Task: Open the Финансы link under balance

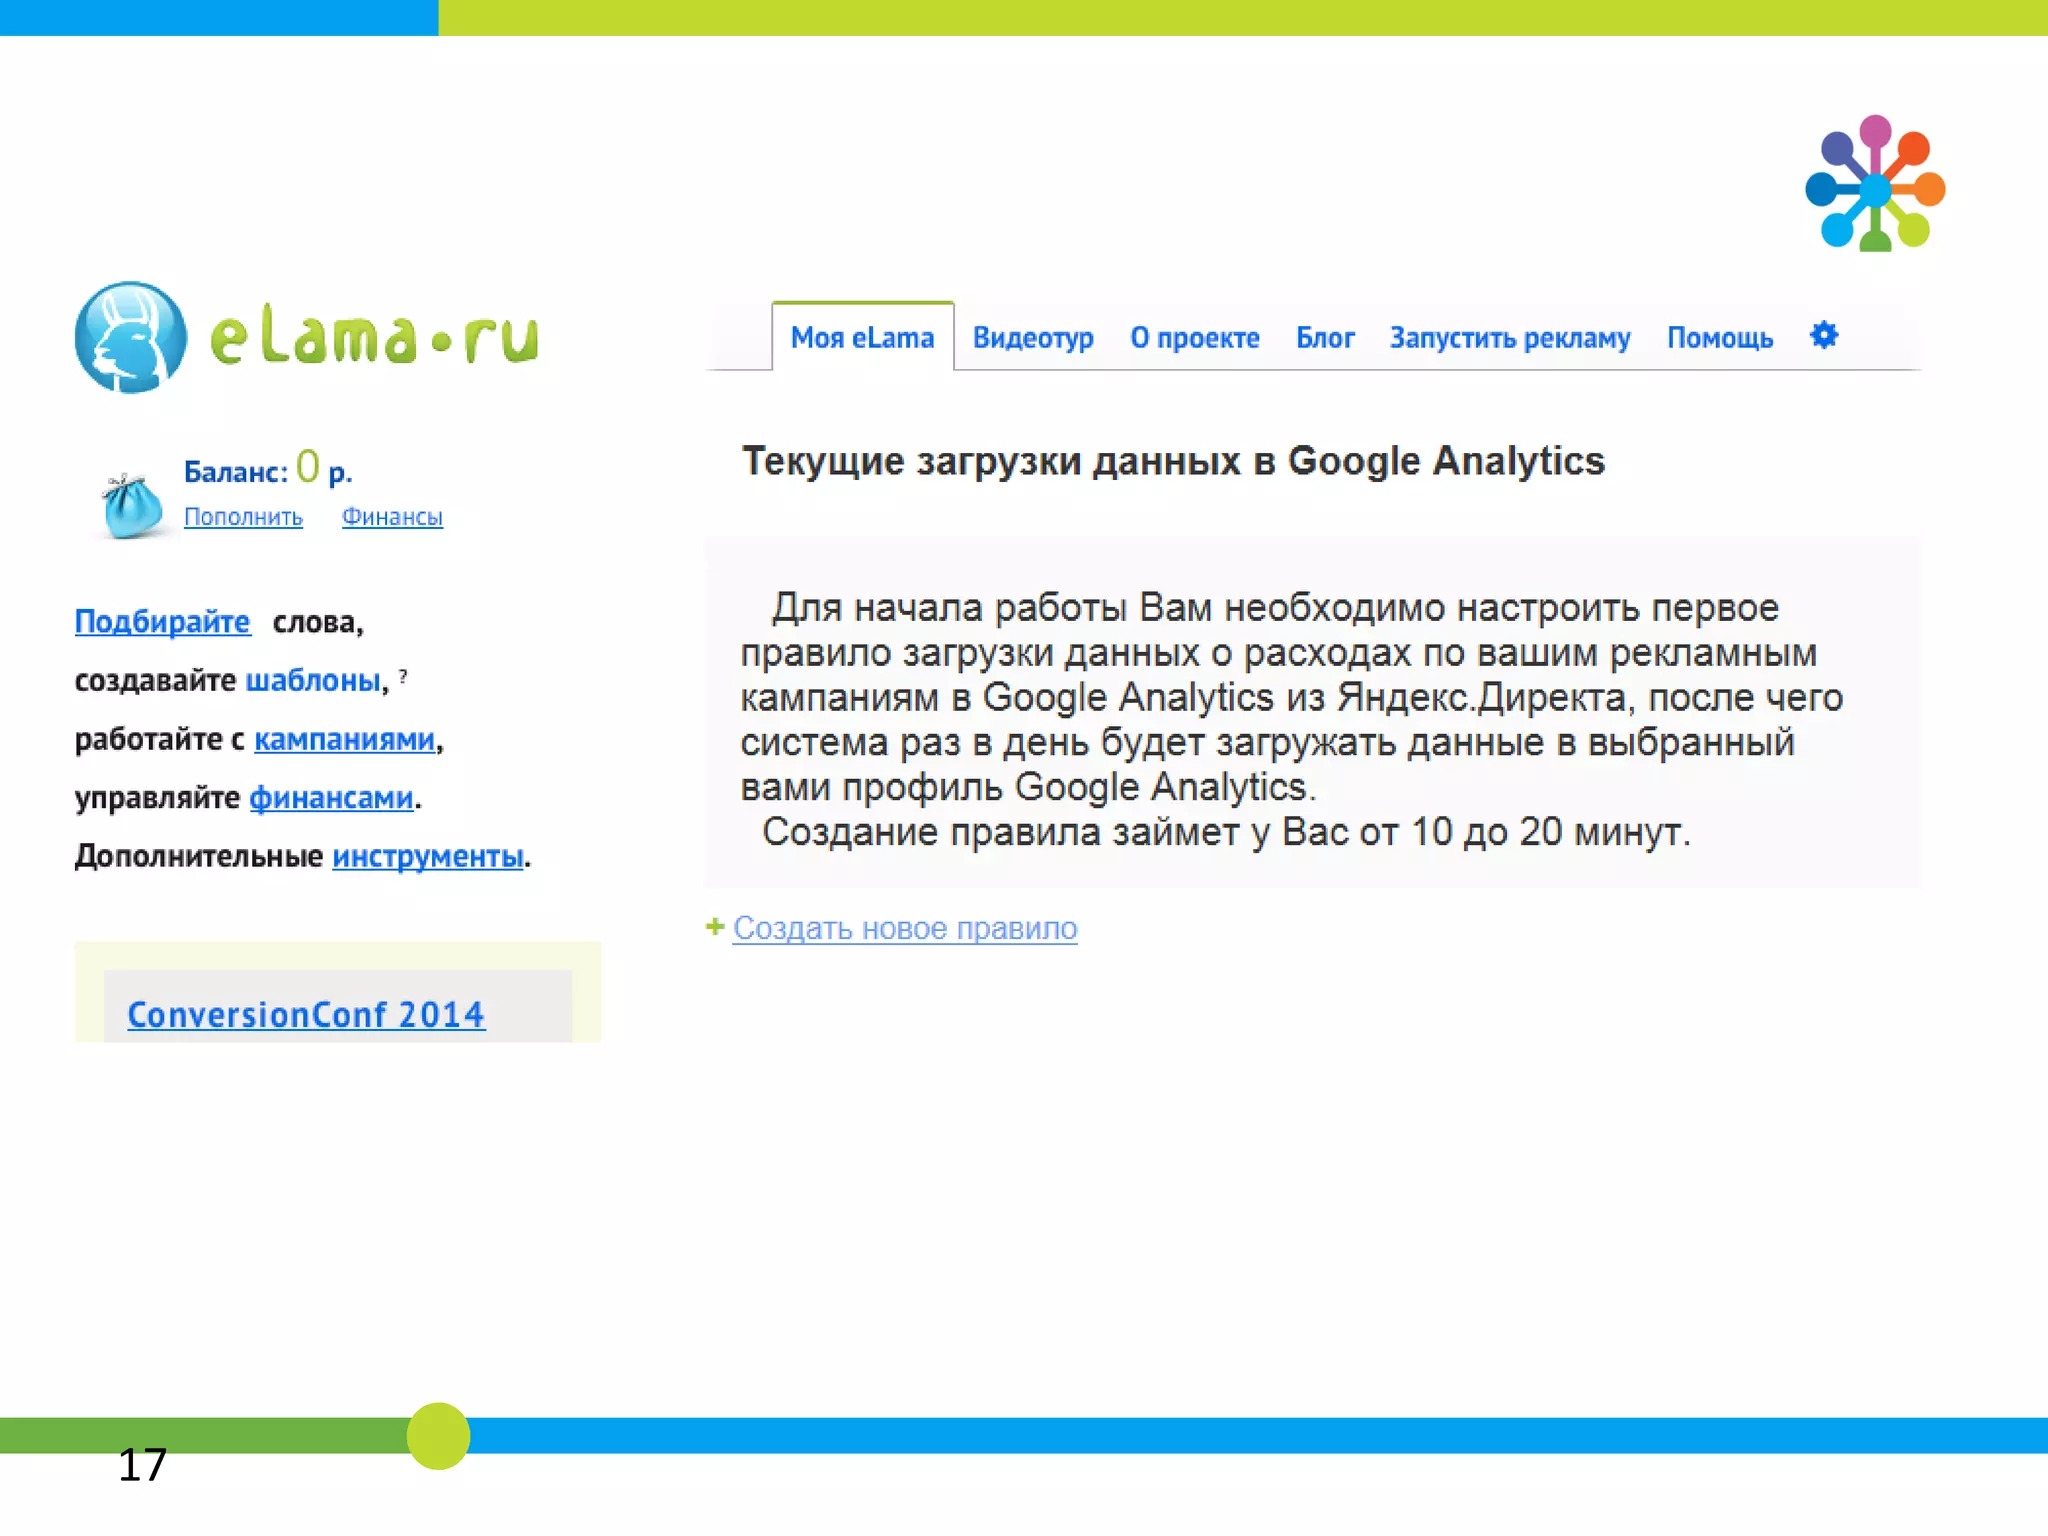Action: [x=392, y=516]
